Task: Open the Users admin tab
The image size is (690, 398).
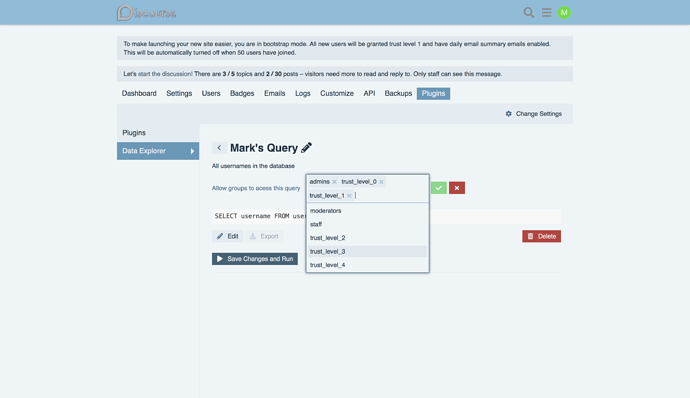Action: [211, 93]
